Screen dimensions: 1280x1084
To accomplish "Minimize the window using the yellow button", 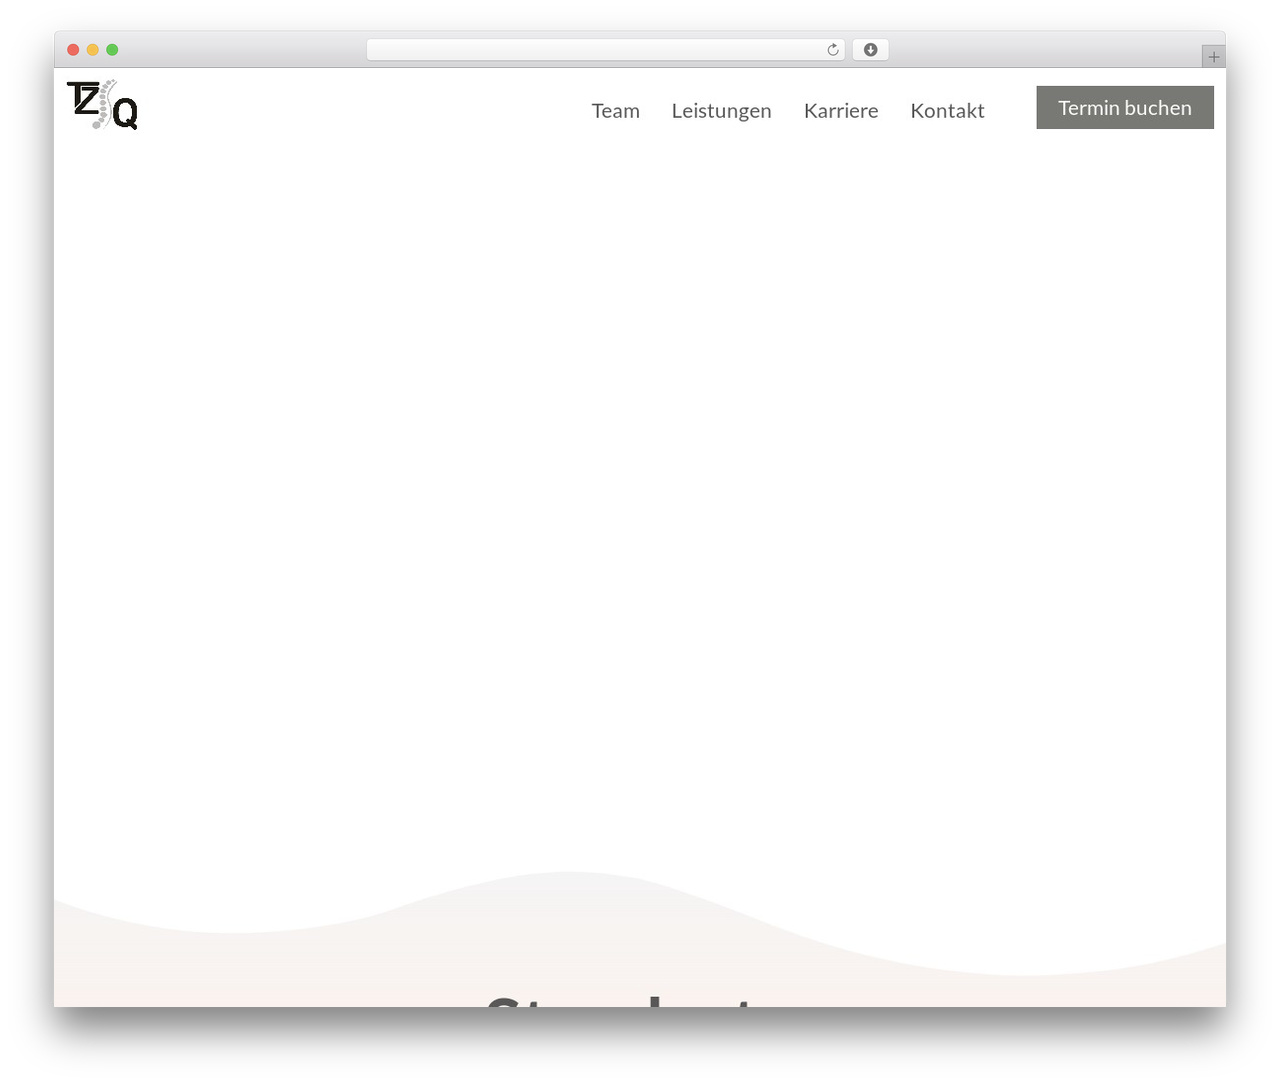I will [93, 50].
